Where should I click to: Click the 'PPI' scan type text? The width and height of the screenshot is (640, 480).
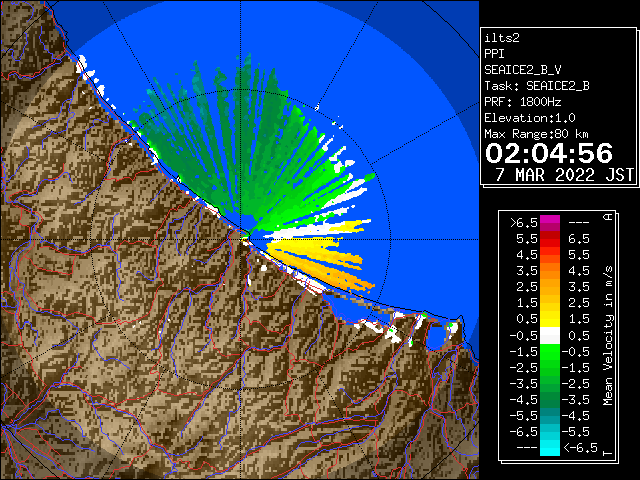tap(494, 54)
